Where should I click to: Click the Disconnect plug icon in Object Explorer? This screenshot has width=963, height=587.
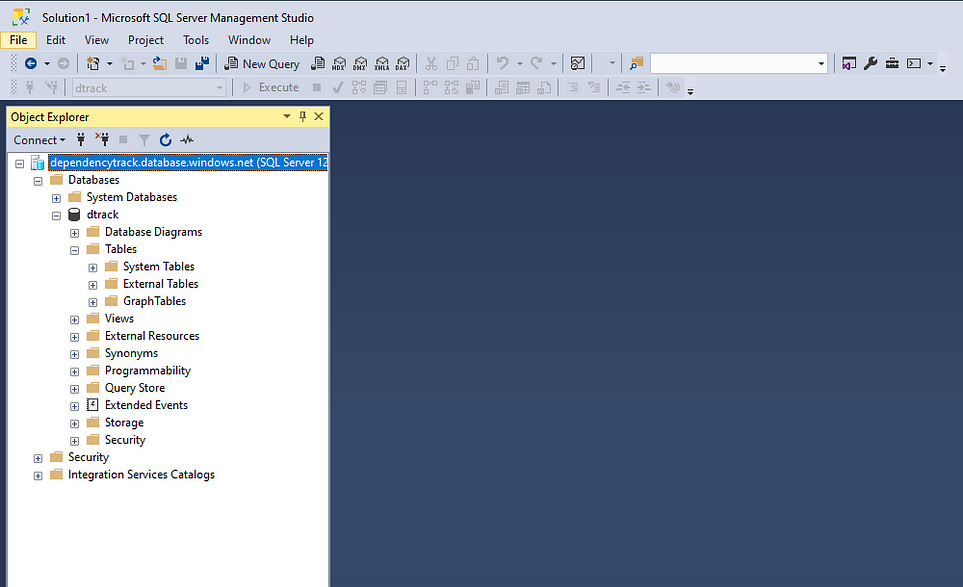102,140
